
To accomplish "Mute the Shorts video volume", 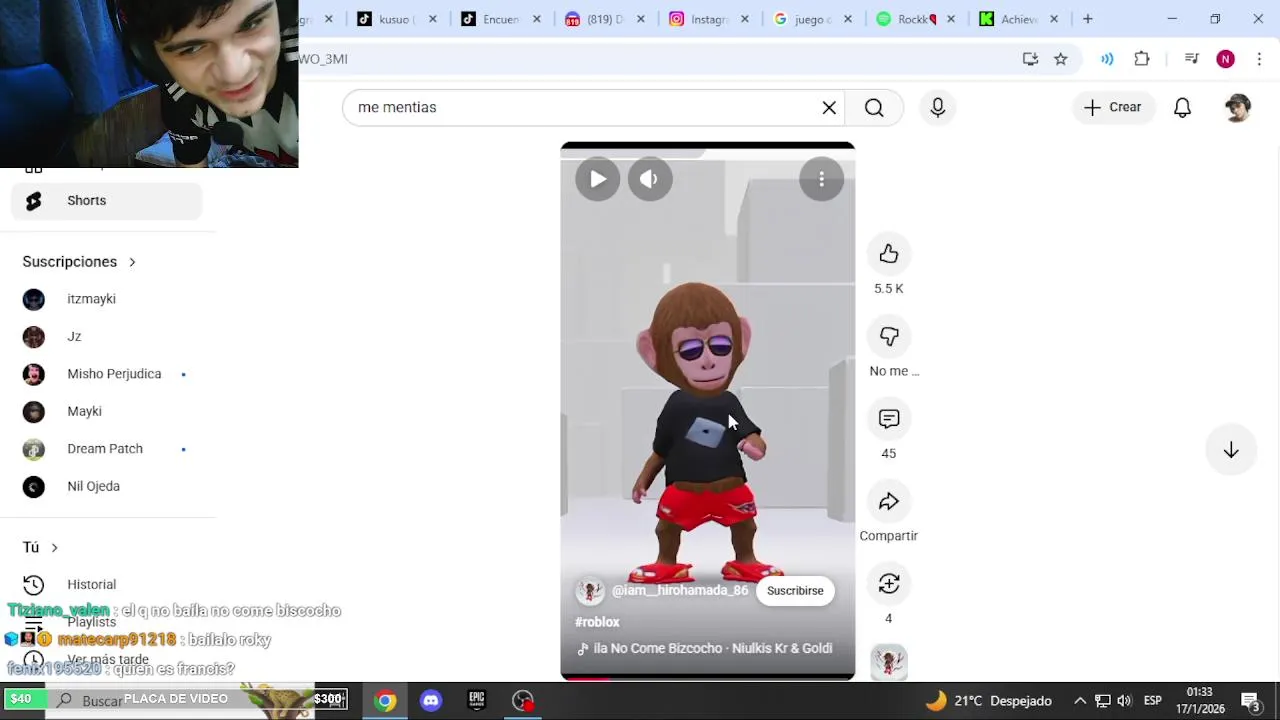I will (649, 179).
